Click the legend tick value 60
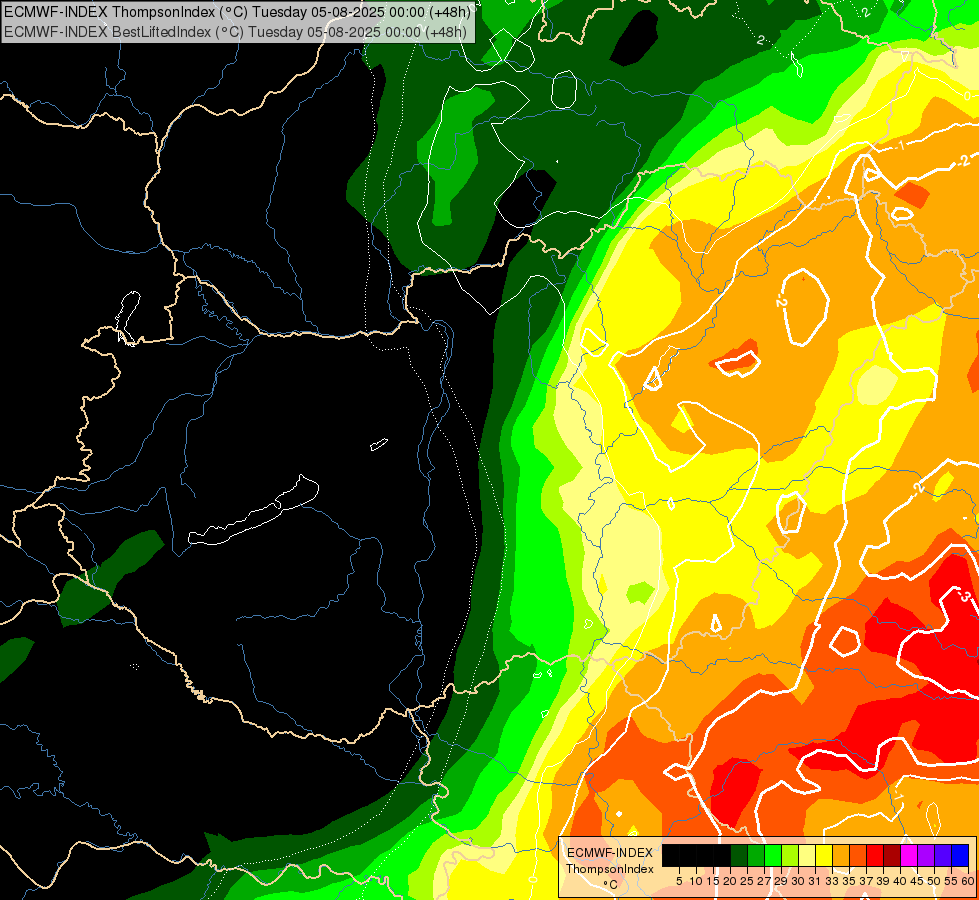The width and height of the screenshot is (979, 900). (x=968, y=881)
